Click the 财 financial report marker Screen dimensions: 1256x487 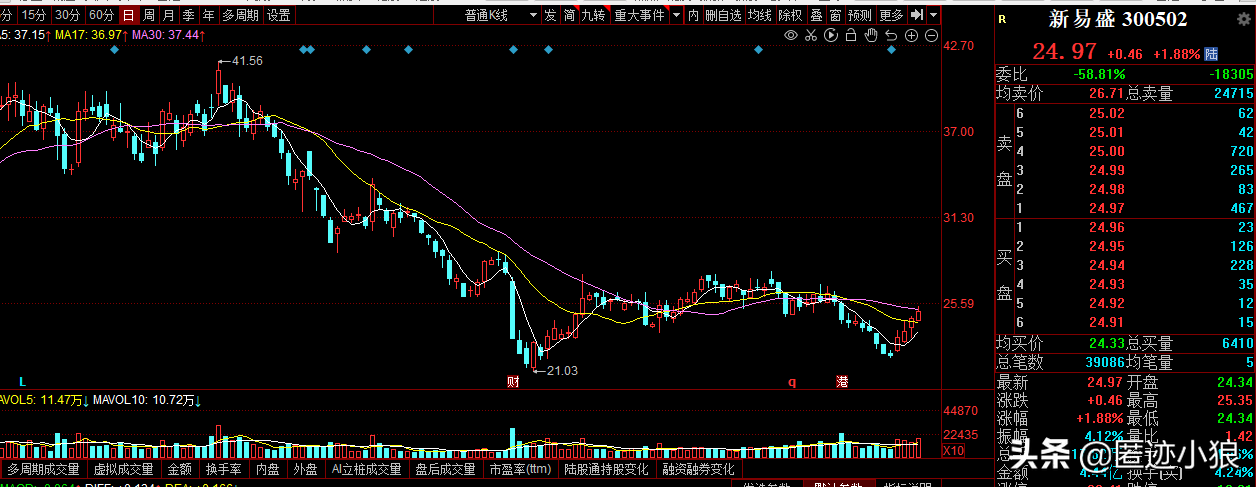click(513, 382)
